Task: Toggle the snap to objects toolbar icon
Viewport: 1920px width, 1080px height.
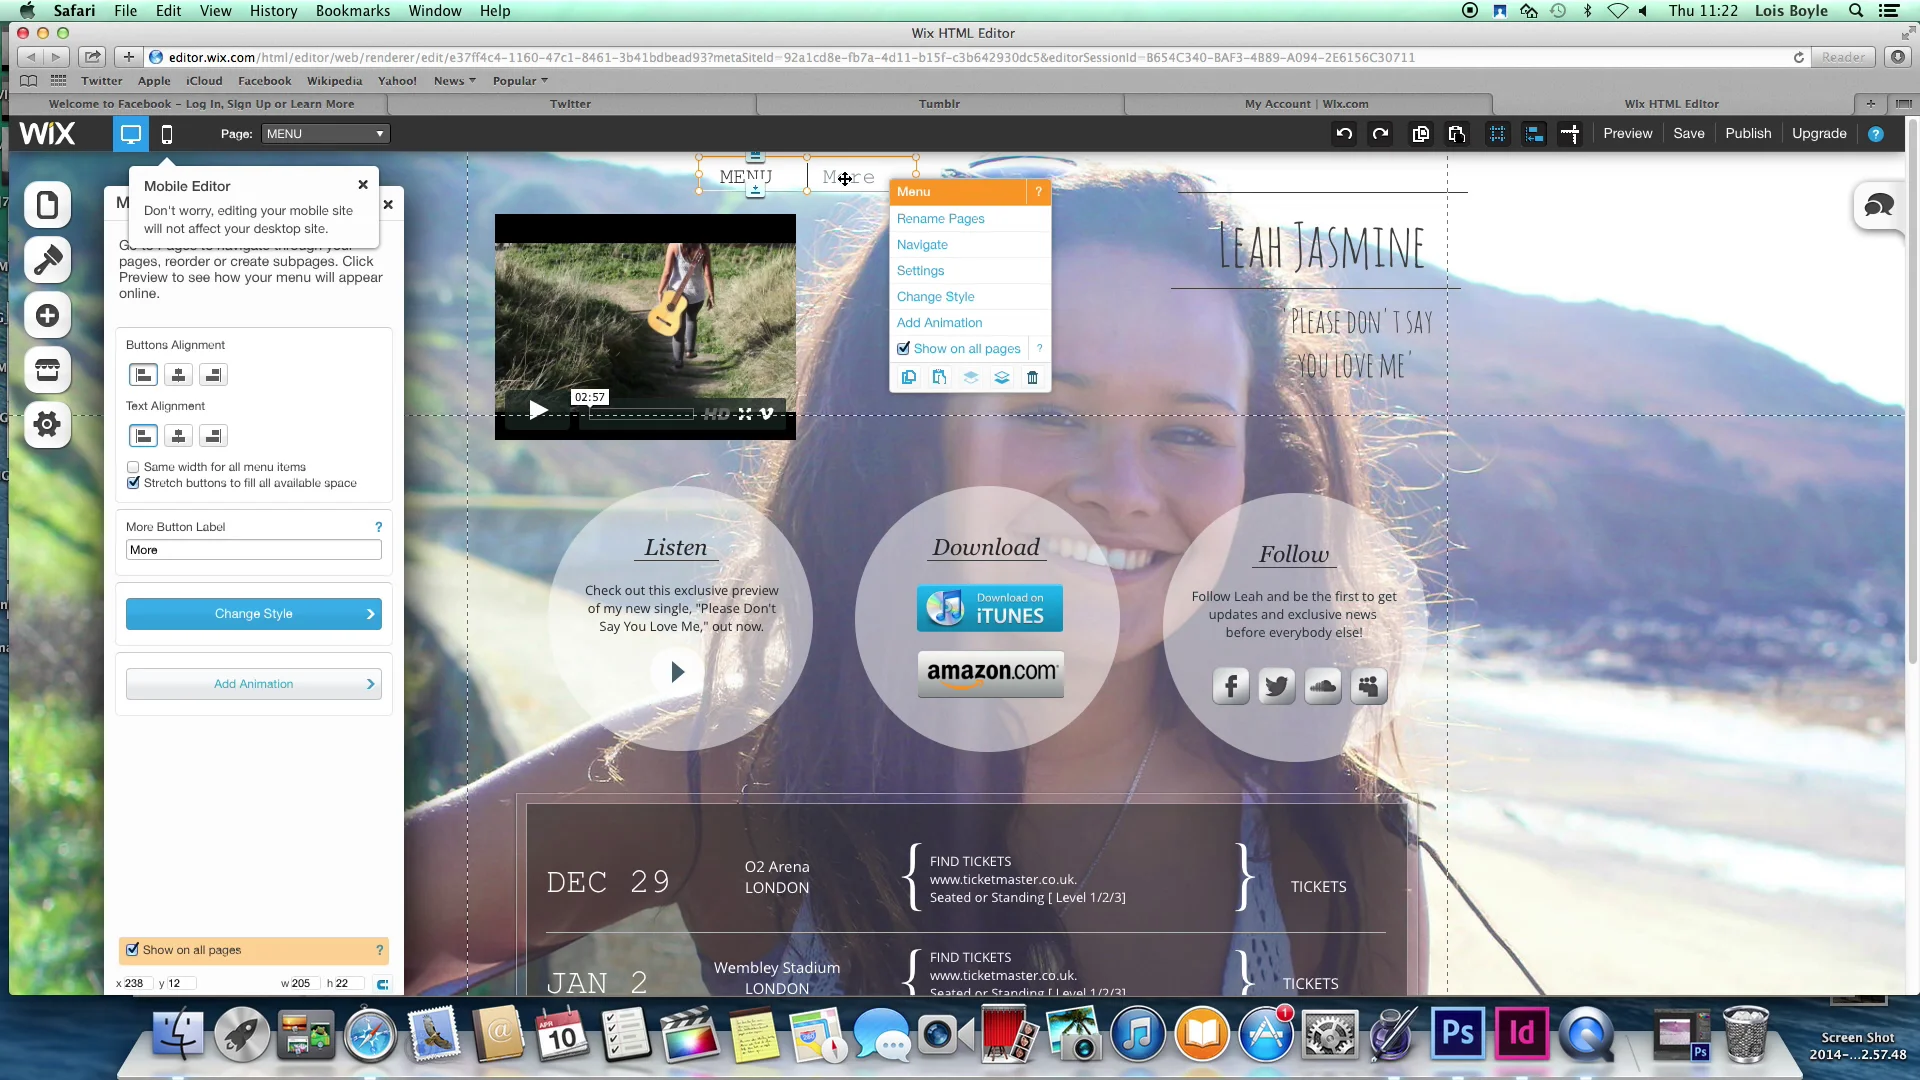Action: point(1534,134)
